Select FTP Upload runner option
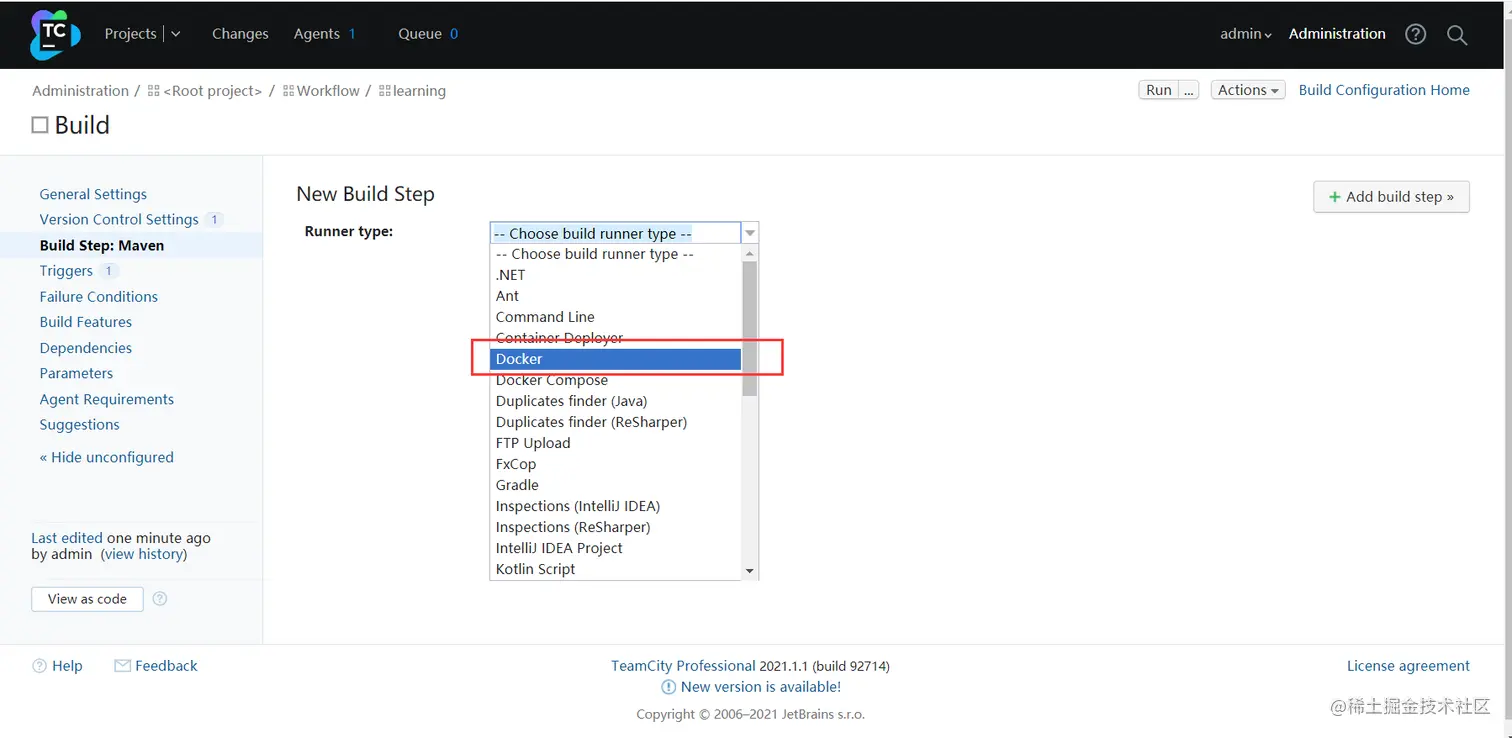 (616, 443)
